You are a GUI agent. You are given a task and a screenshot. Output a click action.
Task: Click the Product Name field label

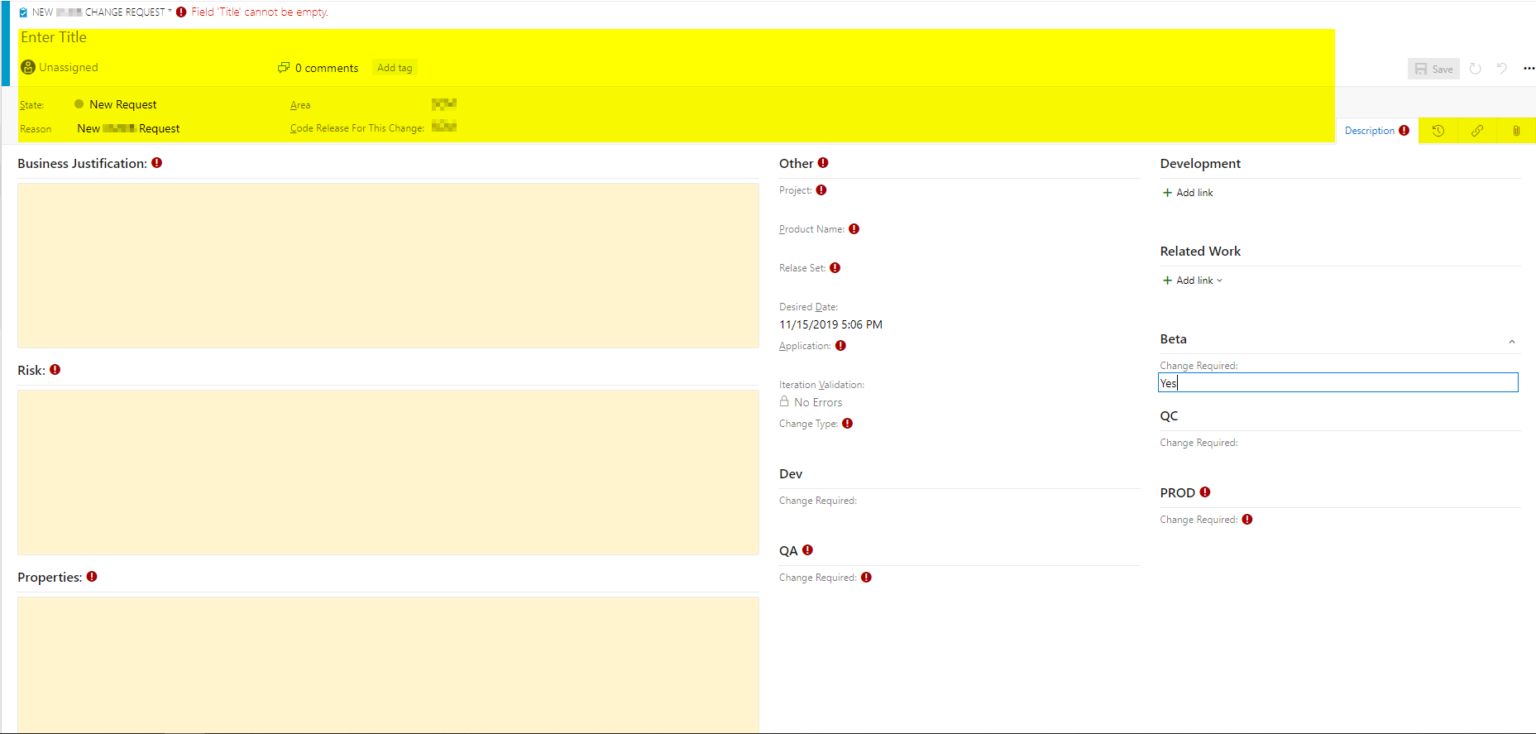pyautogui.click(x=812, y=229)
